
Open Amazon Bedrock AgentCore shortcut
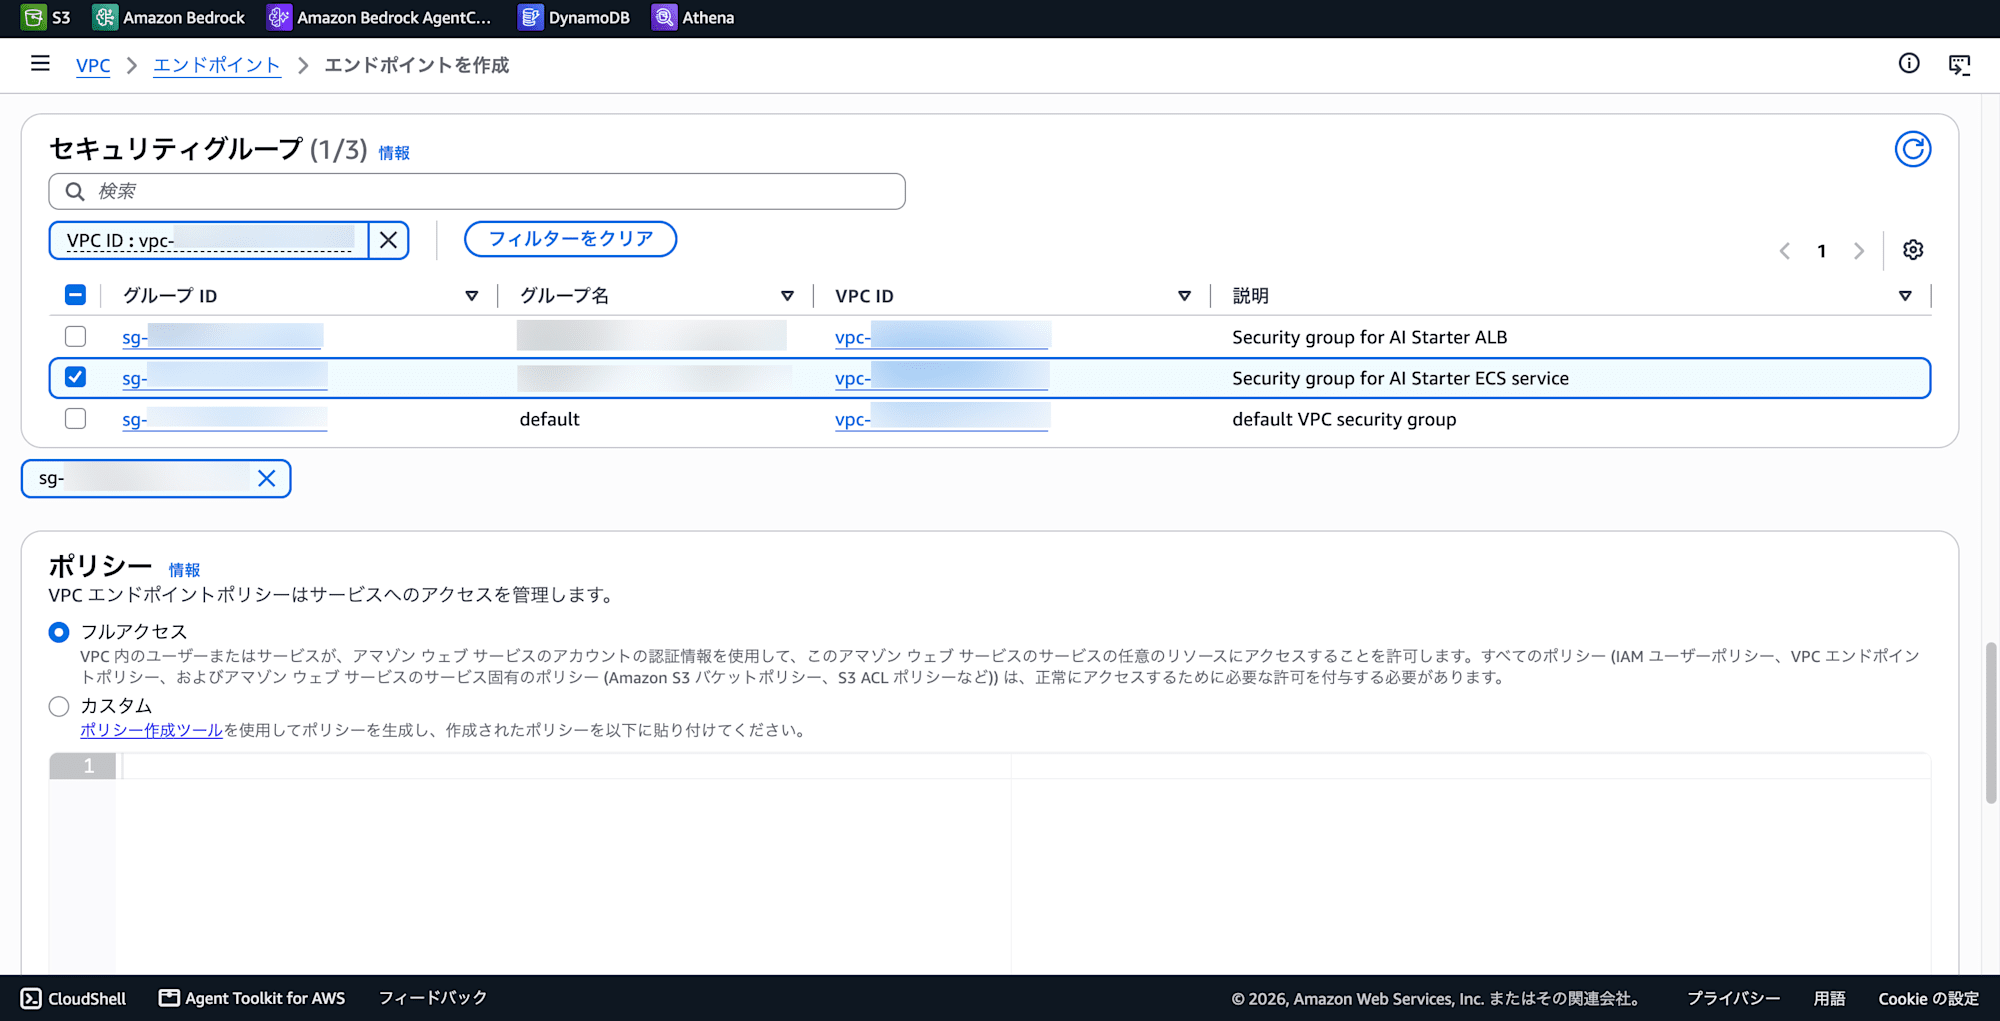click(380, 17)
